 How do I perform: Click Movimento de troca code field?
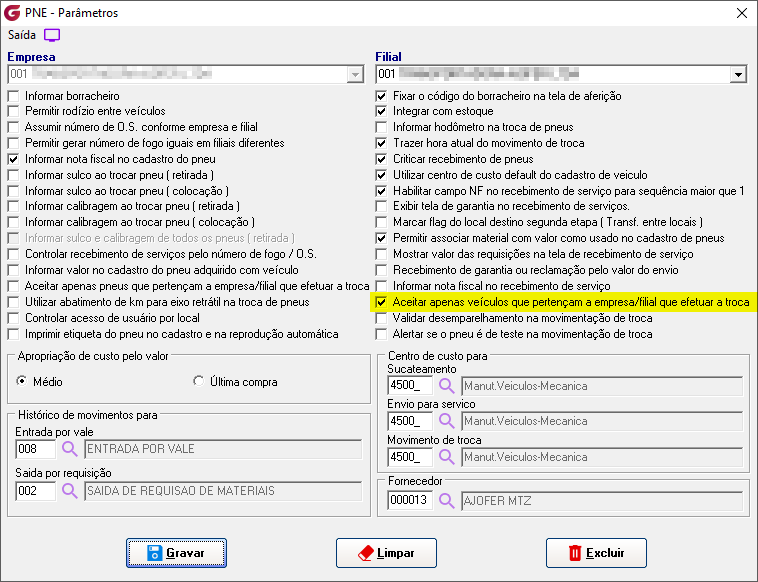click(x=410, y=457)
